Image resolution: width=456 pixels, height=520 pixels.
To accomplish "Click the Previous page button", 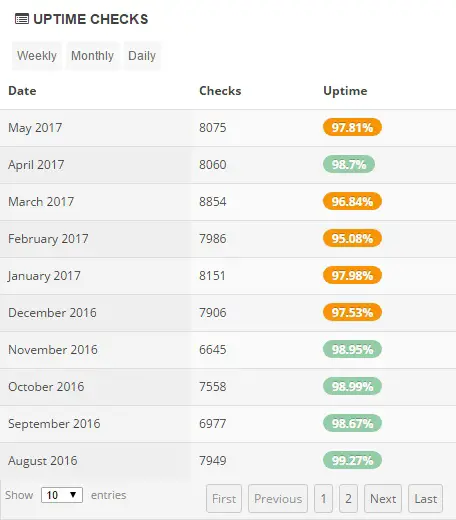I will point(278,499).
